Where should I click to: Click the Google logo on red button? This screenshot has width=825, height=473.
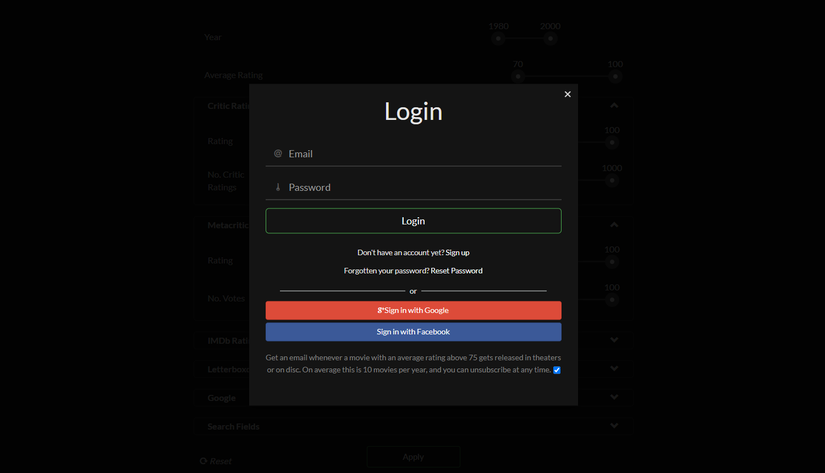[x=380, y=310]
